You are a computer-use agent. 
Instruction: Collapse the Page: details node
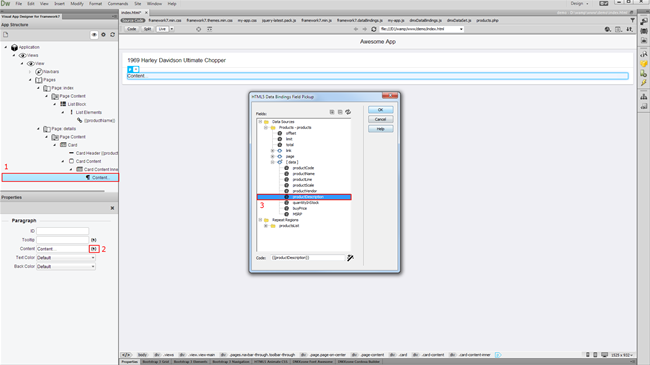[x=38, y=129]
